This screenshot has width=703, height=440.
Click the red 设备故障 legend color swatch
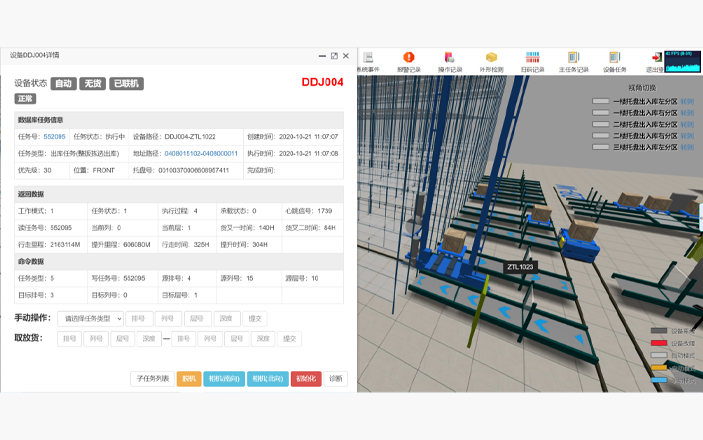tap(658, 343)
